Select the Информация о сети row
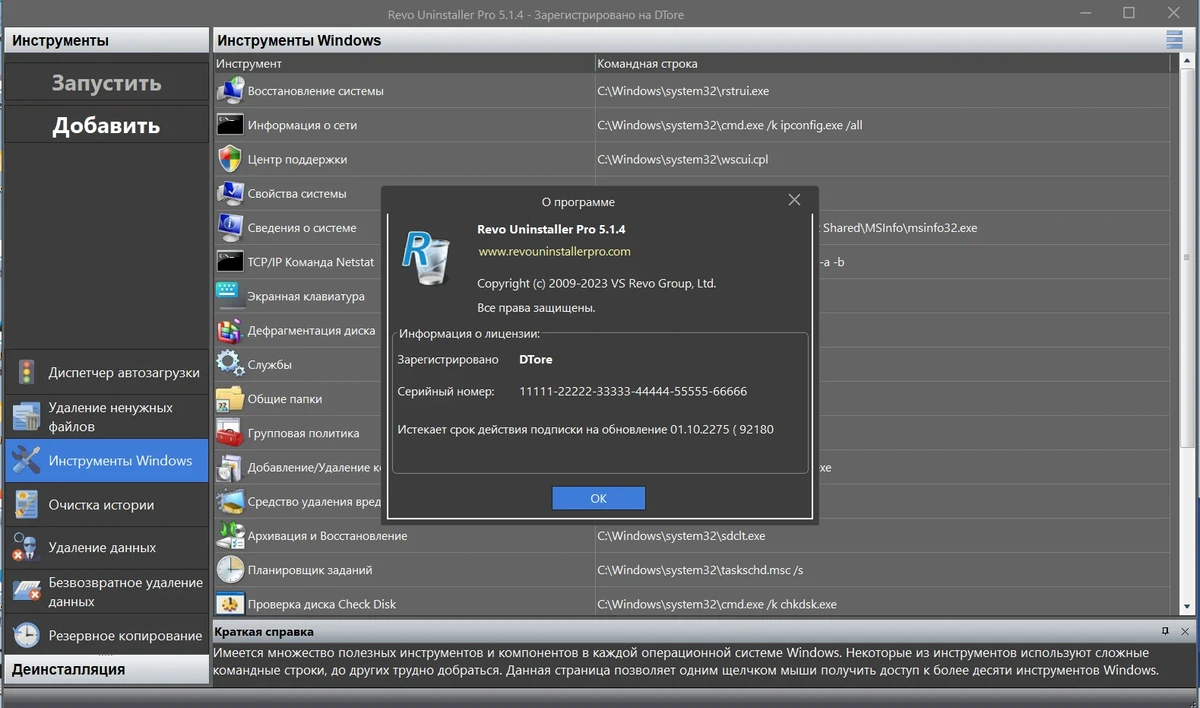1200x708 pixels. pyautogui.click(x=691, y=125)
